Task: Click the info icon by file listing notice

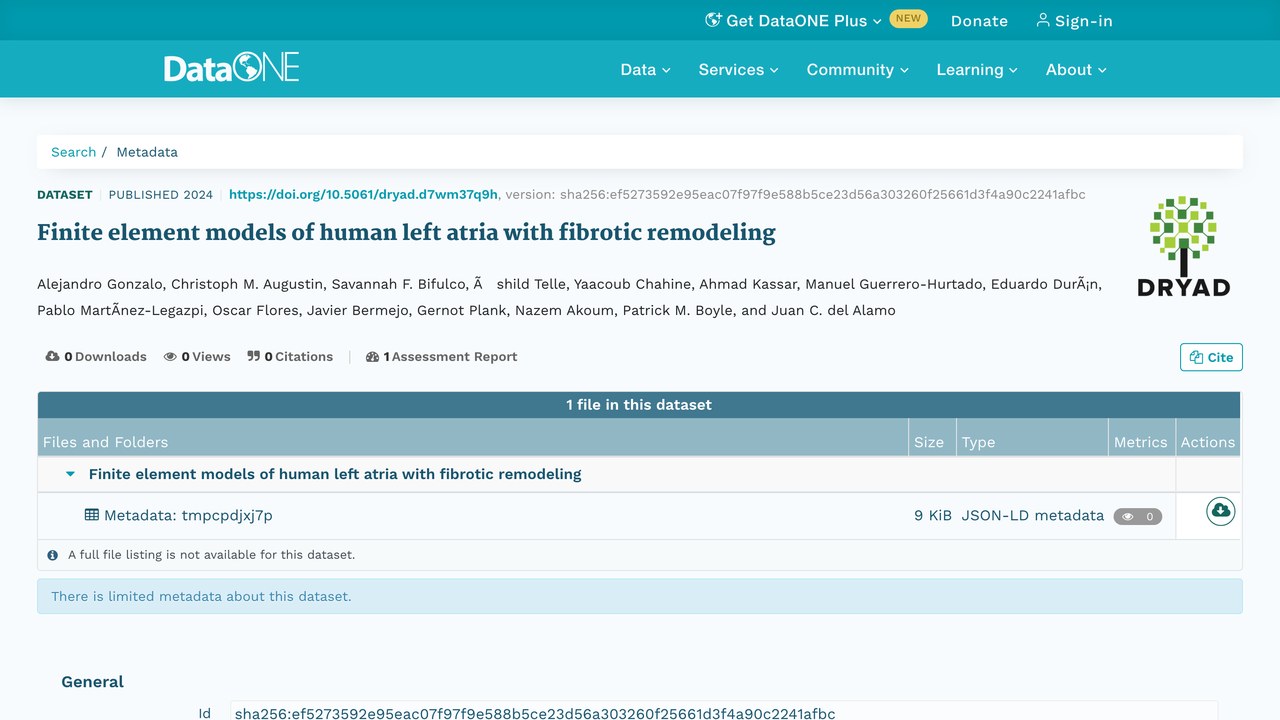Action: (53, 555)
